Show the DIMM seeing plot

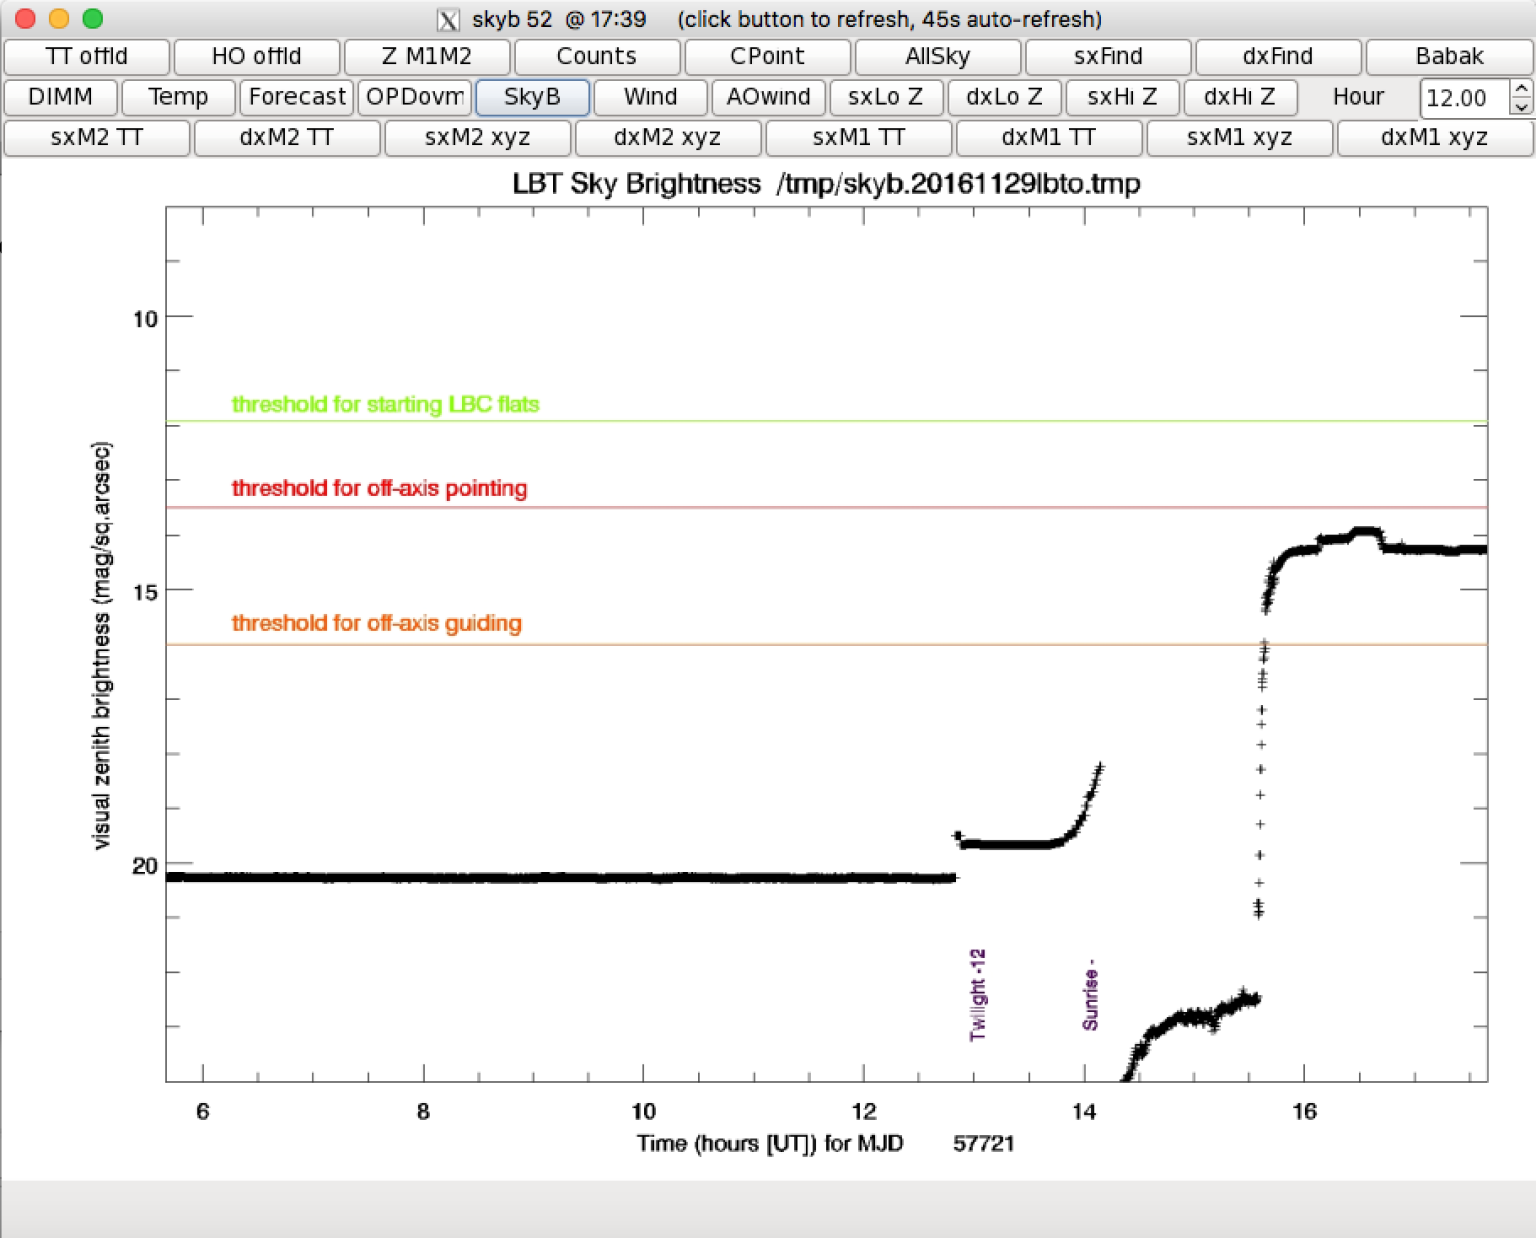pyautogui.click(x=61, y=97)
